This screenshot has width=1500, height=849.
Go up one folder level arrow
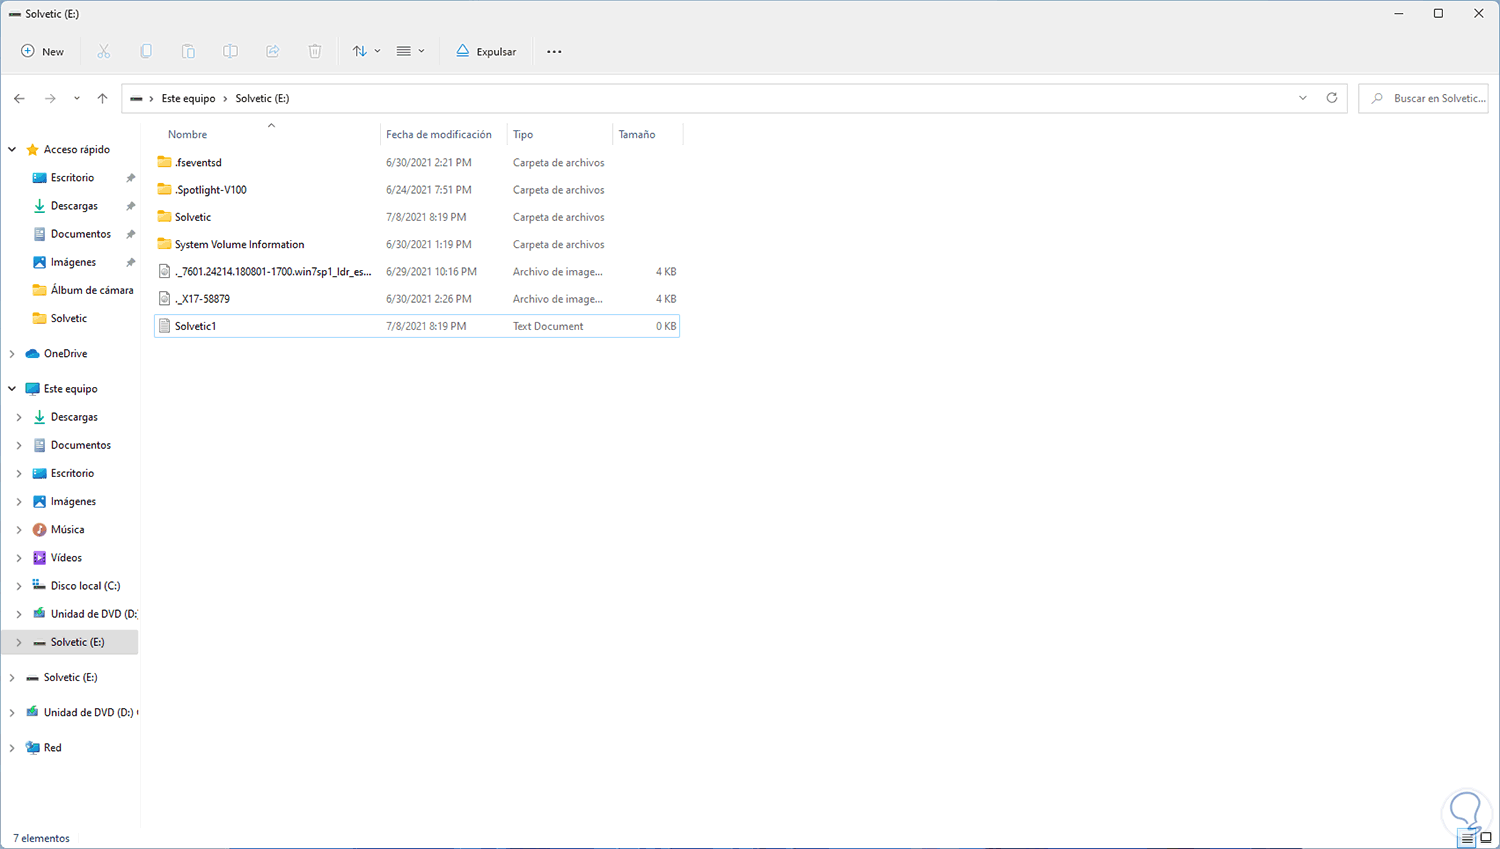pos(102,98)
